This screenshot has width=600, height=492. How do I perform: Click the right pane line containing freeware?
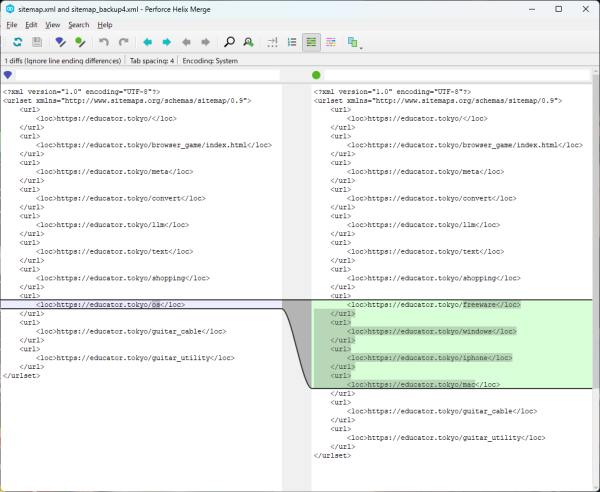[434, 305]
